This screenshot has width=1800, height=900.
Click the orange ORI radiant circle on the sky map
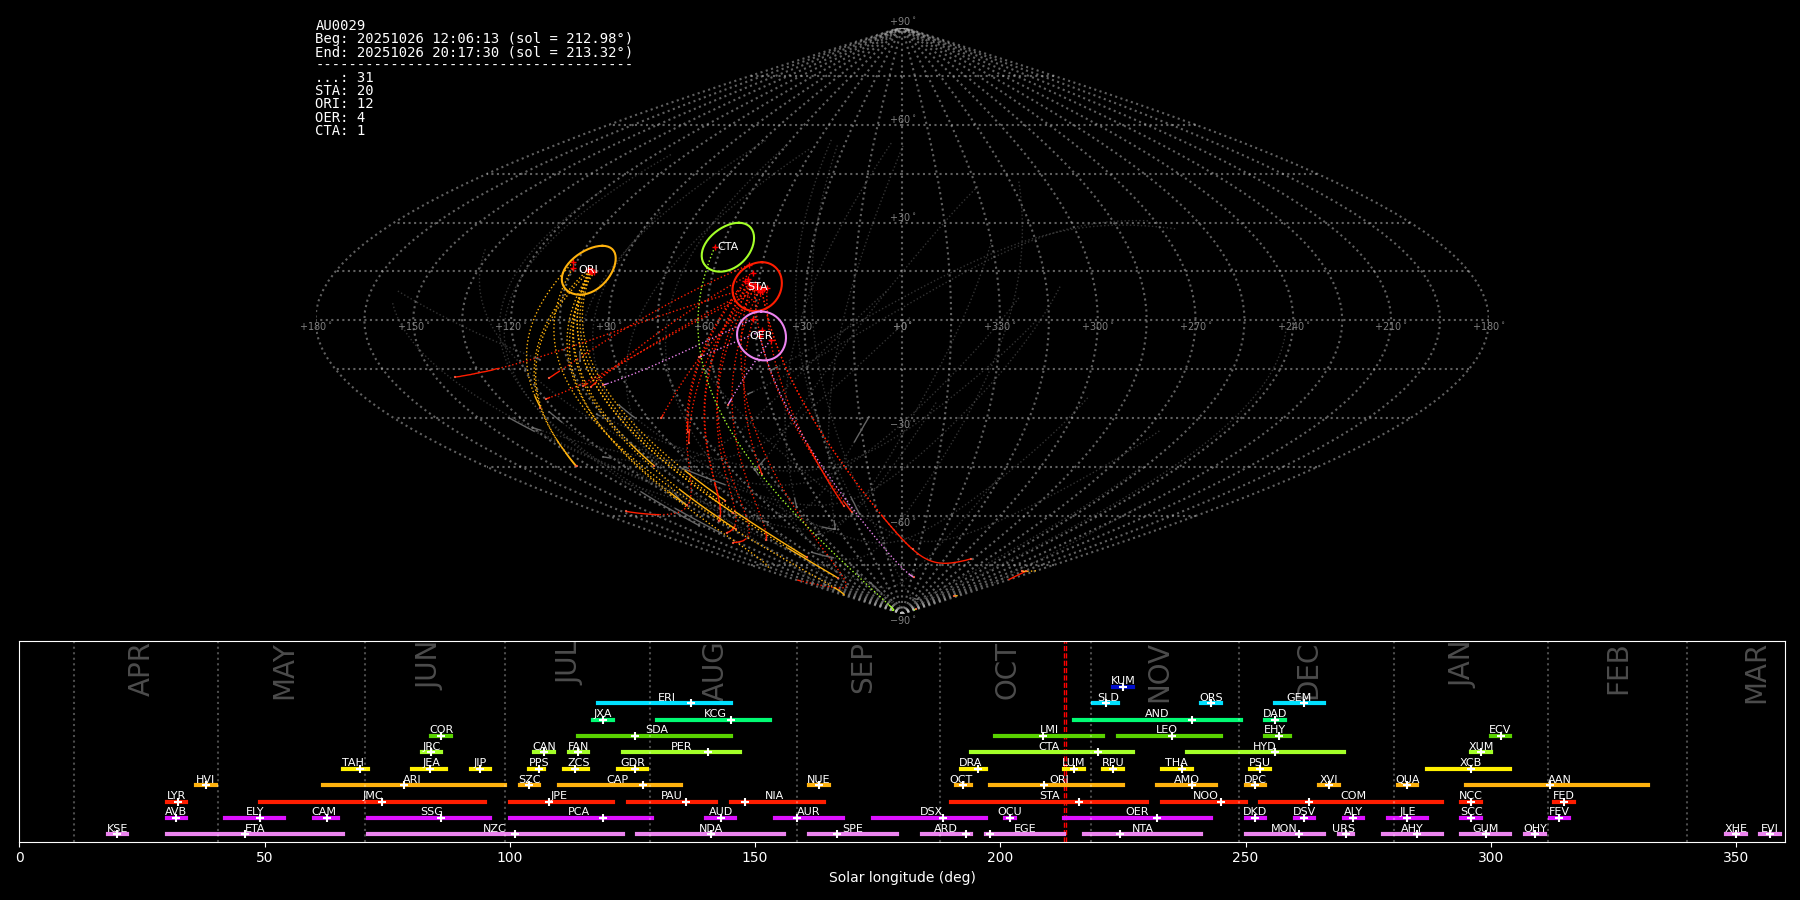pyautogui.click(x=588, y=270)
